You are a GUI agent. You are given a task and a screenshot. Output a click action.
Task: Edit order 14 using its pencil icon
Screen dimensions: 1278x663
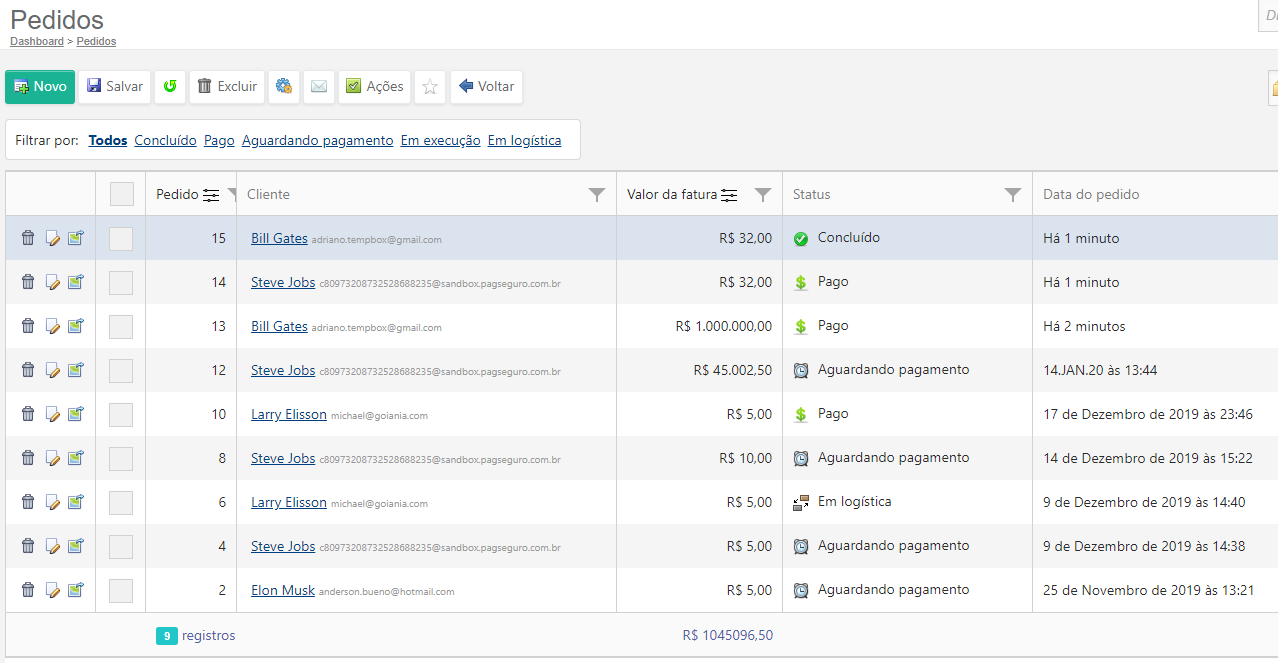(52, 282)
